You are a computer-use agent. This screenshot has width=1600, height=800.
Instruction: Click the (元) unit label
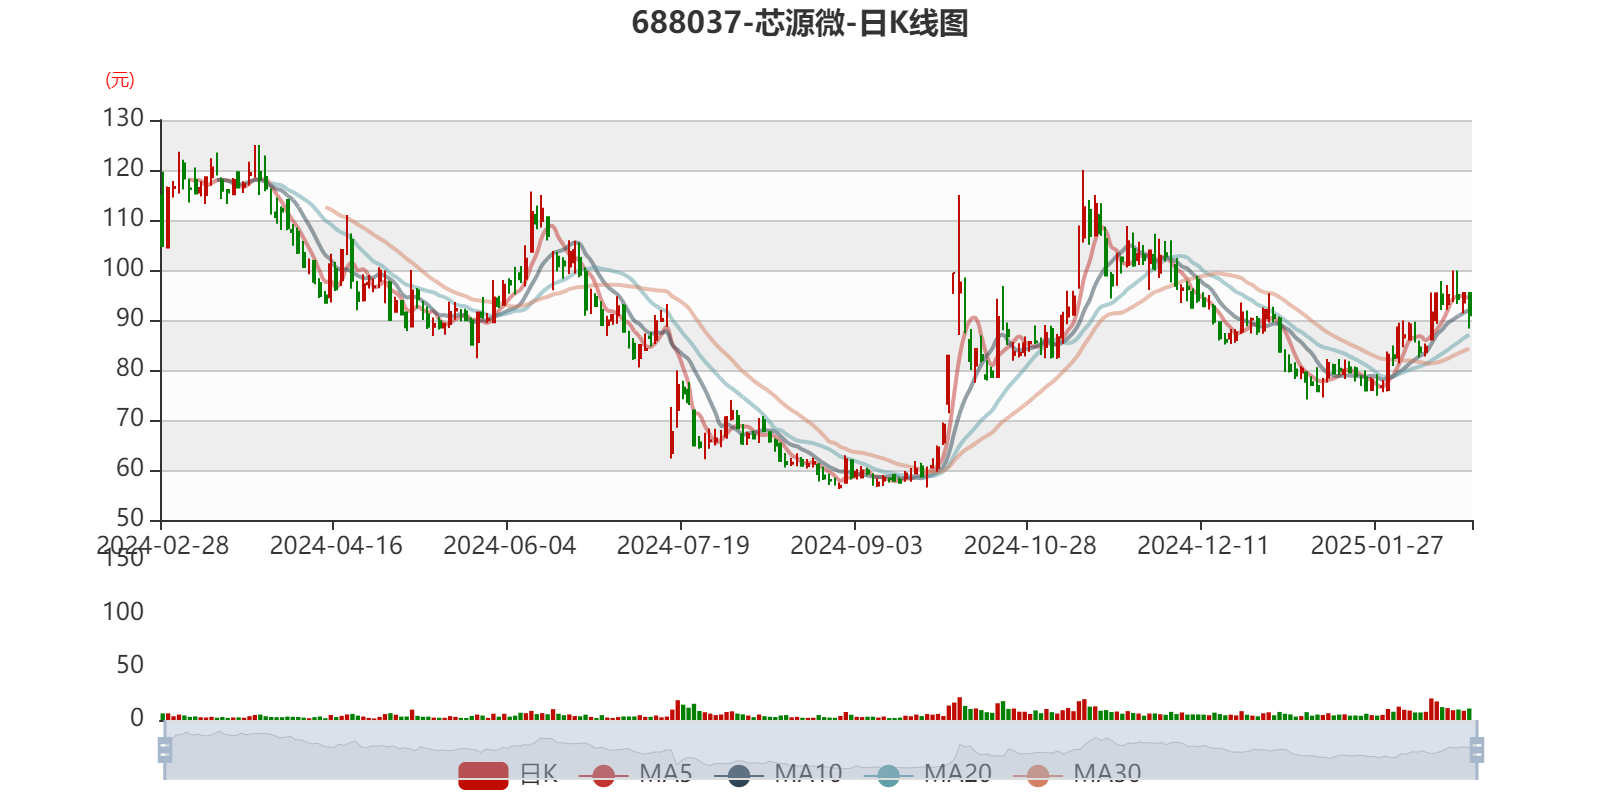coord(120,80)
